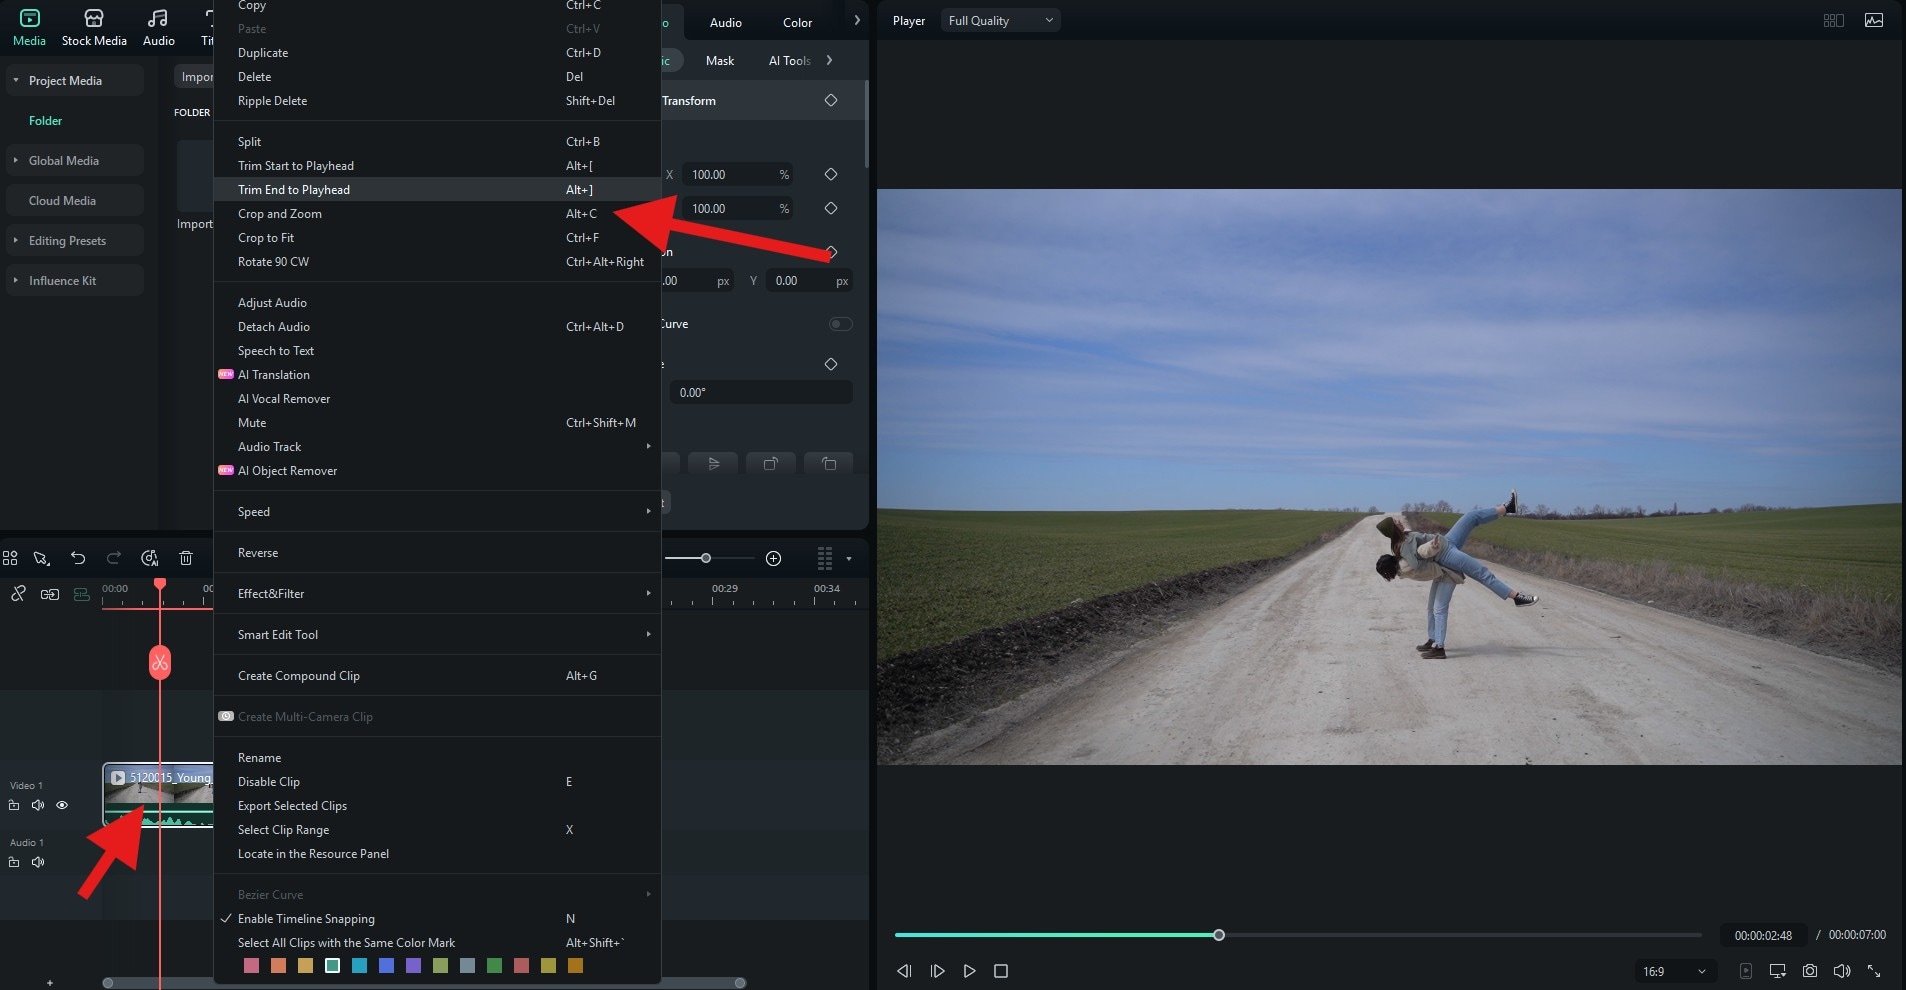Open the Speed submenu
The image size is (1906, 990).
click(437, 511)
